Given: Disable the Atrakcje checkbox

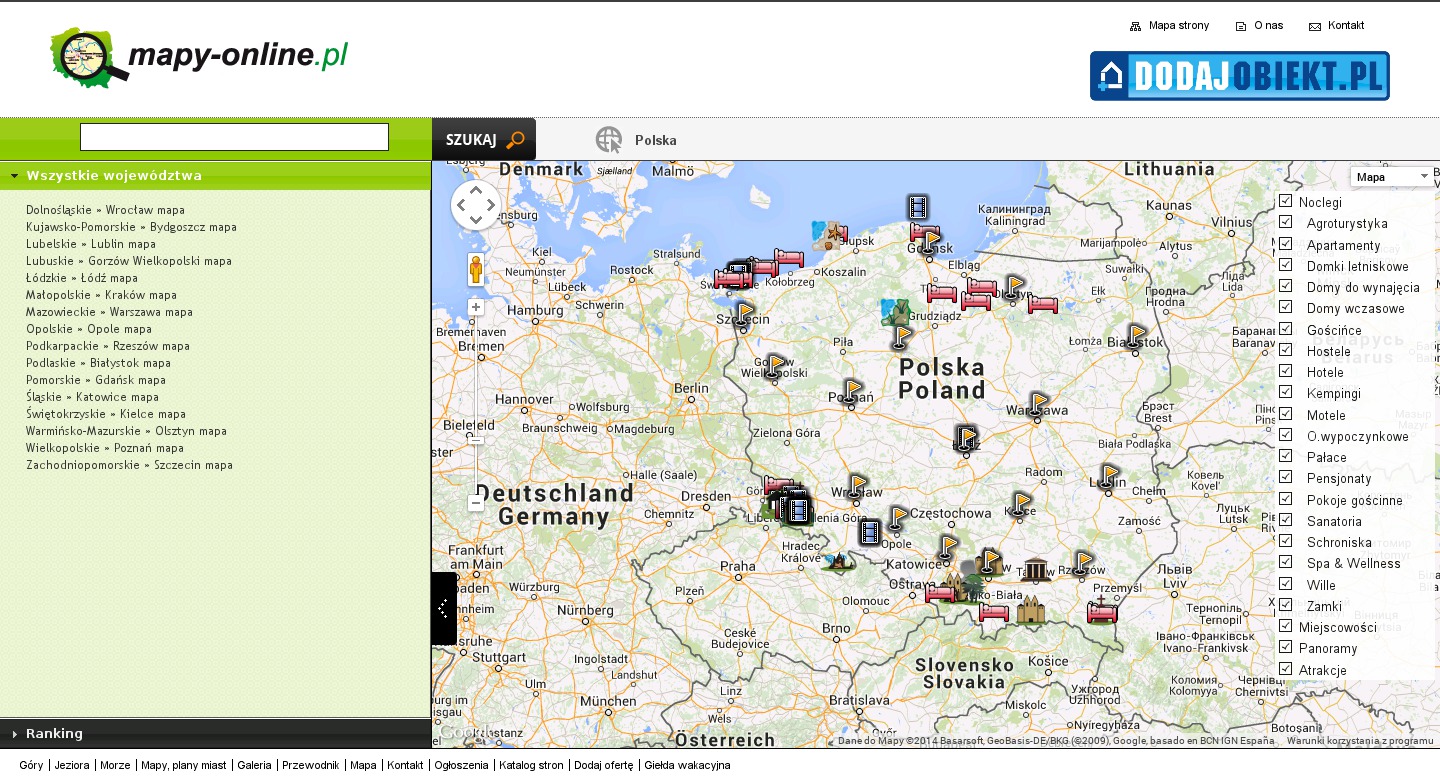Looking at the screenshot, I should pos(1286,669).
